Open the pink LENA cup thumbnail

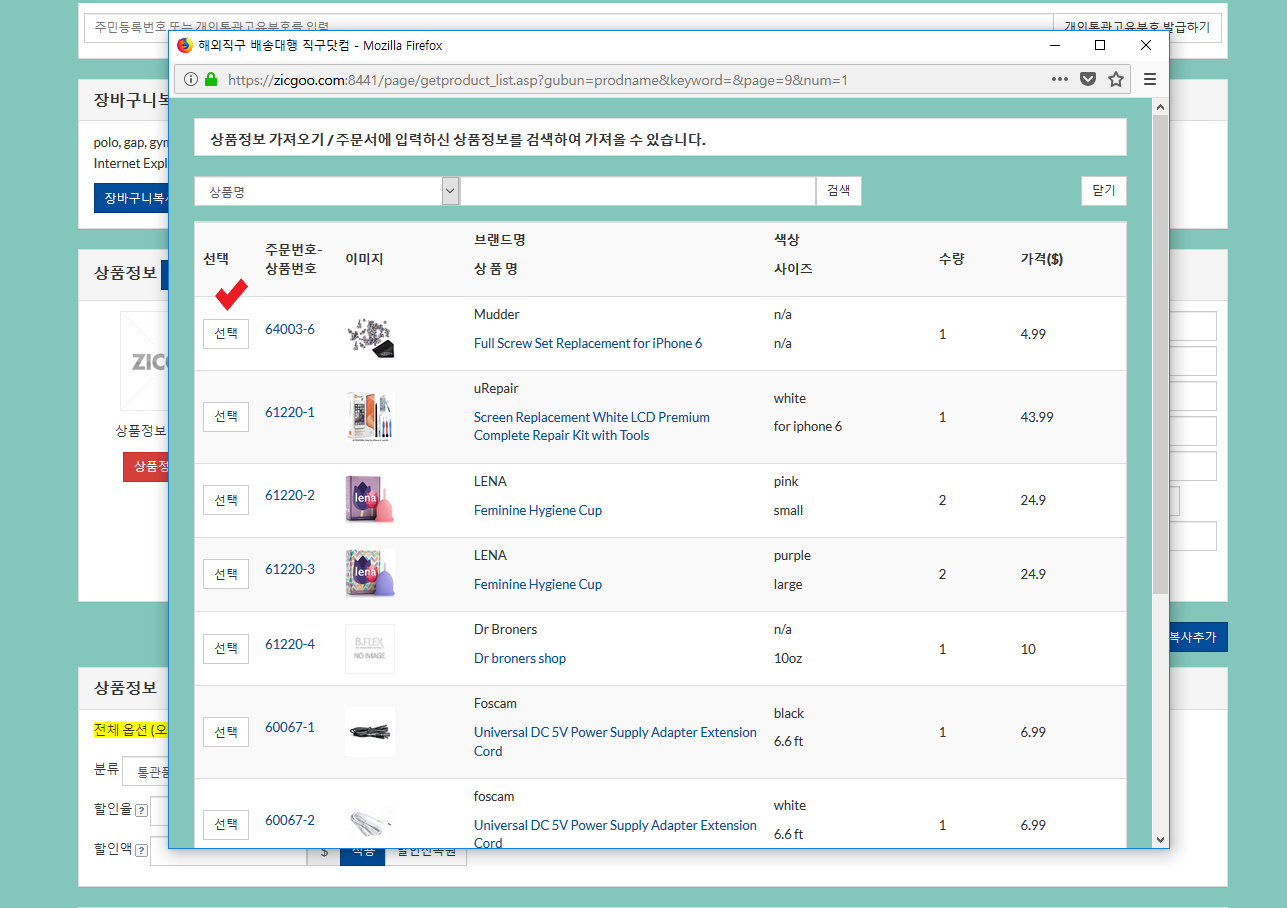click(x=370, y=500)
